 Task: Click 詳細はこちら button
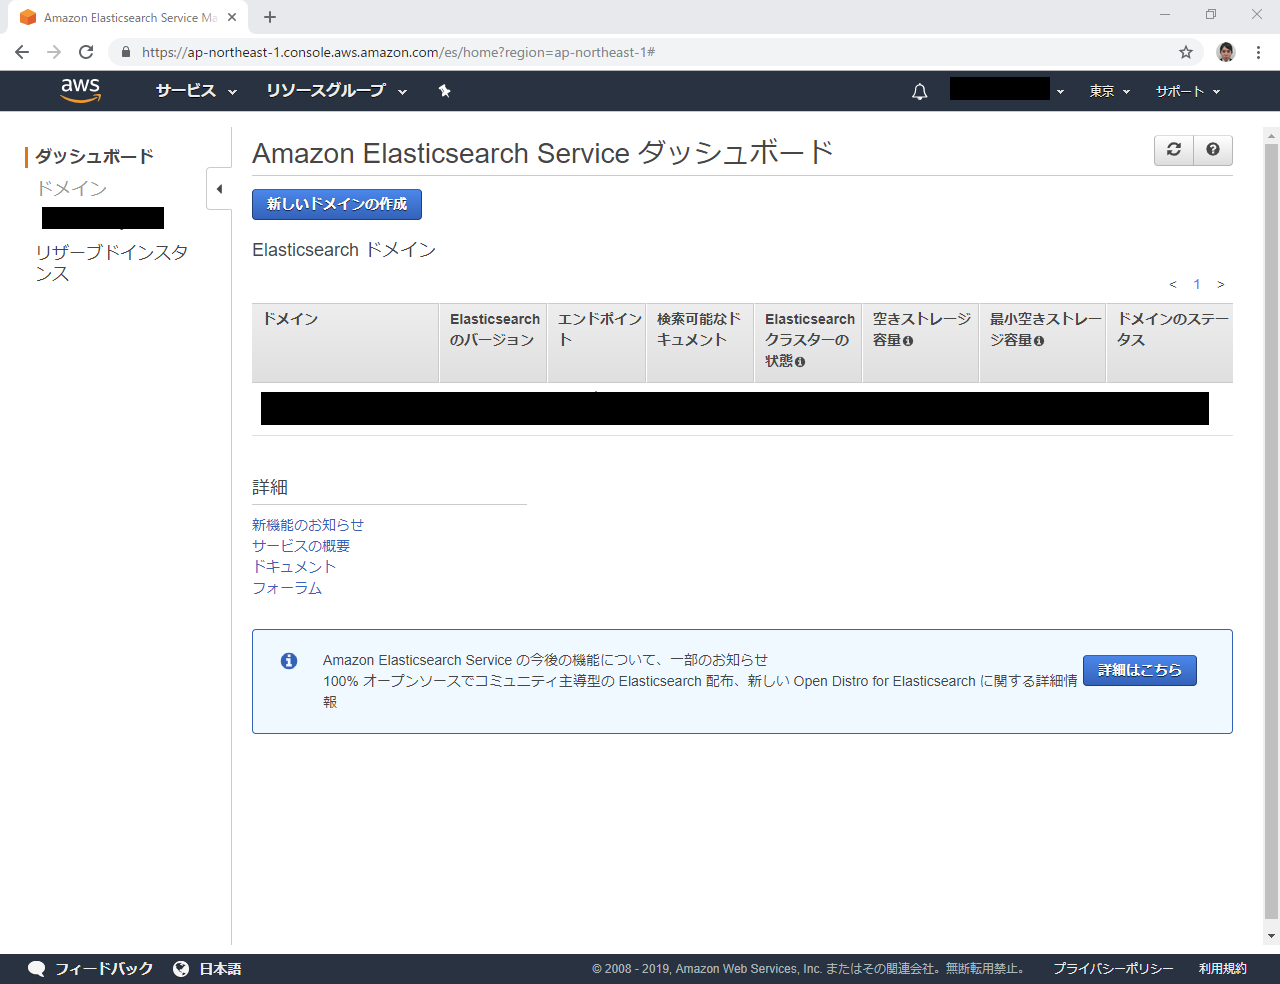pyautogui.click(x=1140, y=670)
